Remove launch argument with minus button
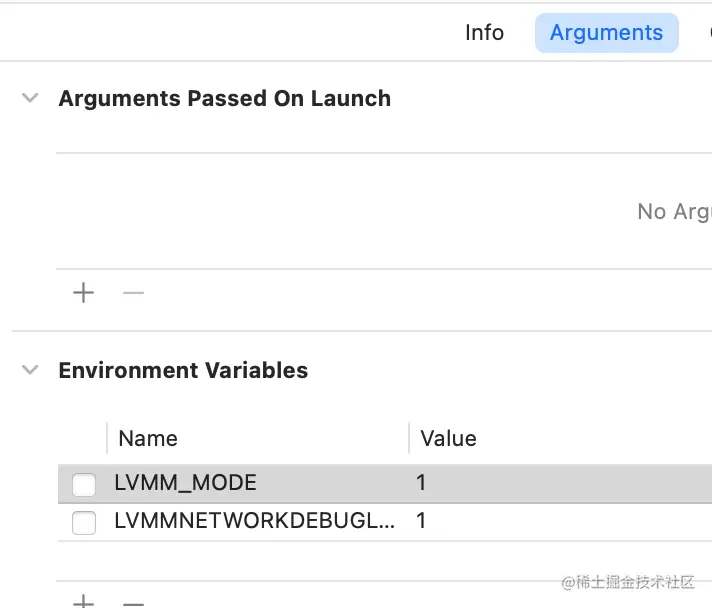The image size is (712, 608). [x=133, y=293]
